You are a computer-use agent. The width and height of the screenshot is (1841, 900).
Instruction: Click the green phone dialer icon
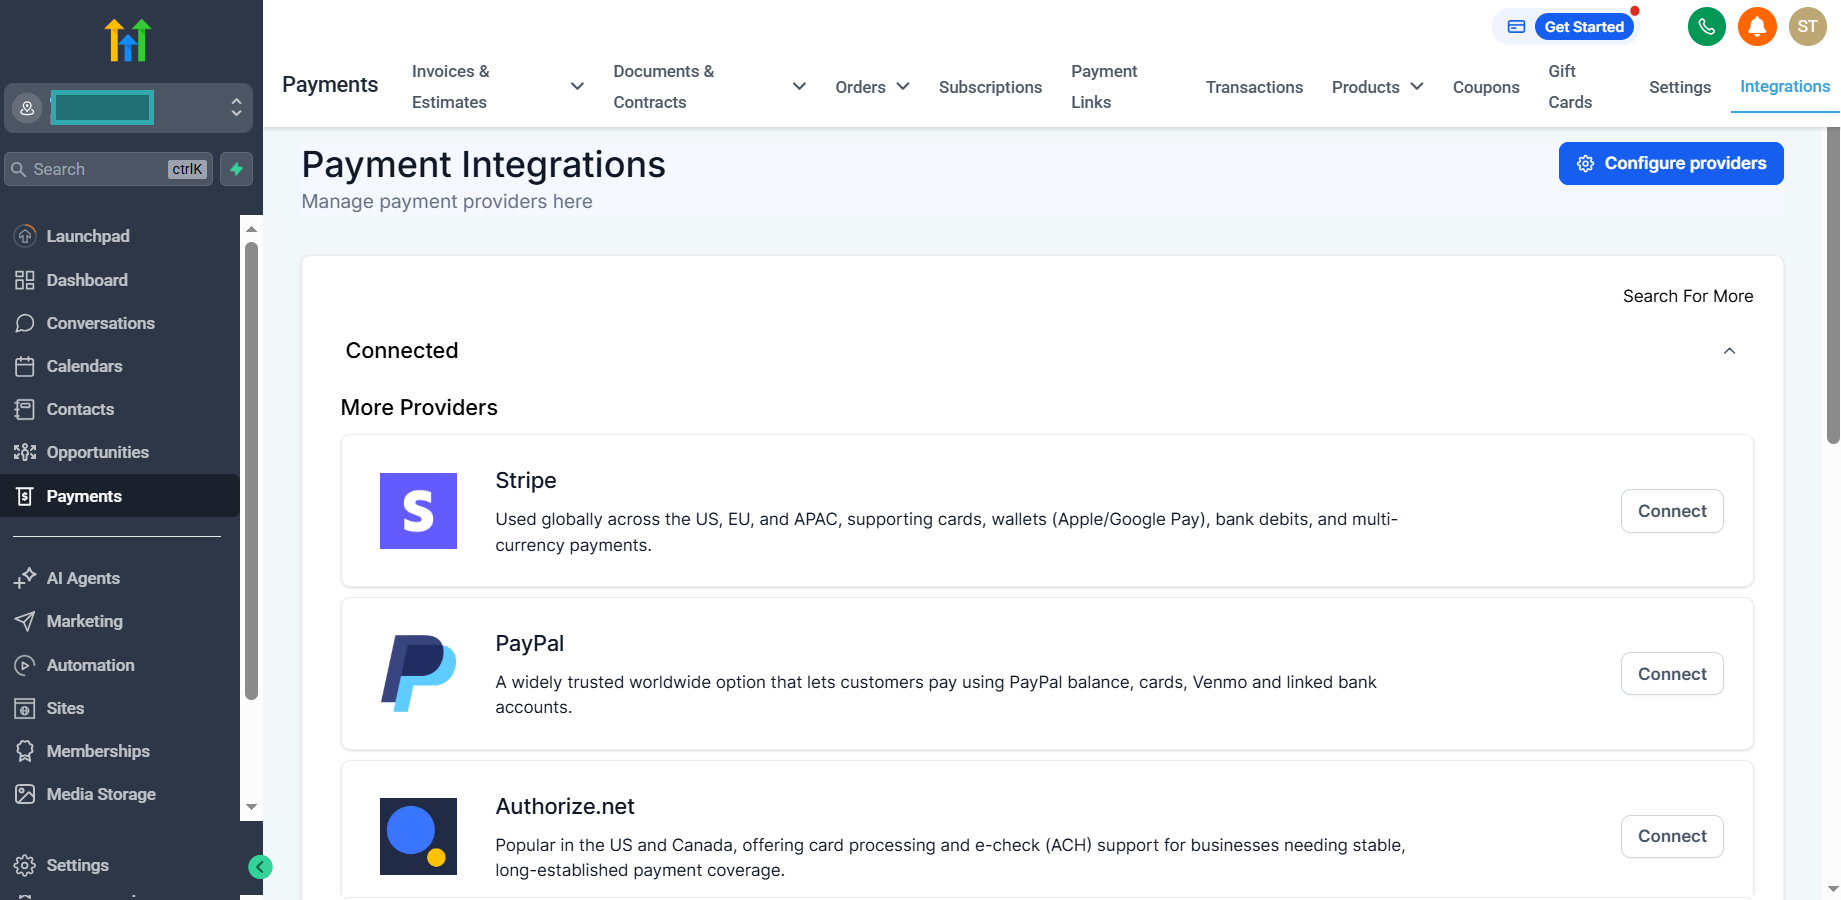pos(1707,27)
